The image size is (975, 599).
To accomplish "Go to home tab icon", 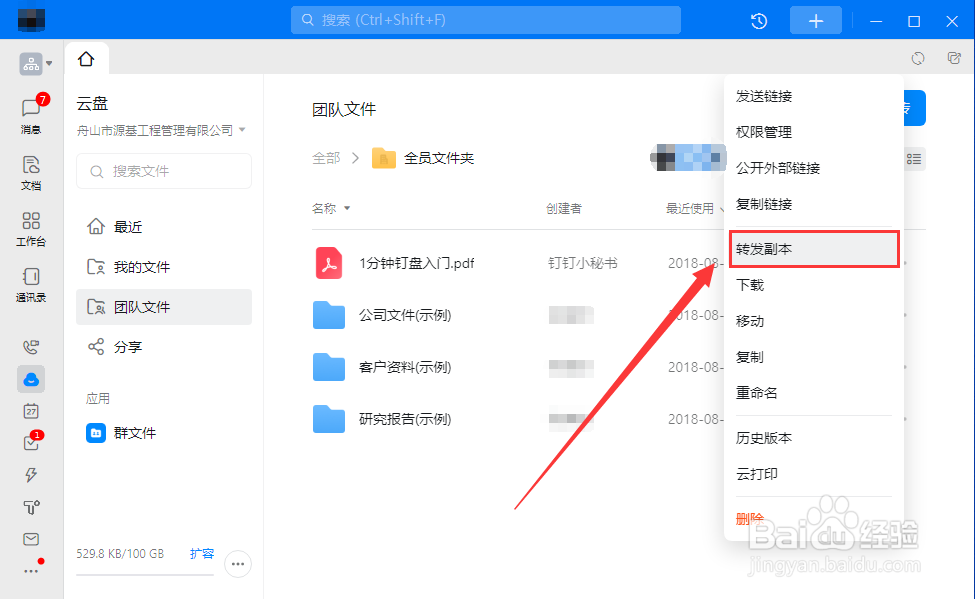I will click(86, 59).
